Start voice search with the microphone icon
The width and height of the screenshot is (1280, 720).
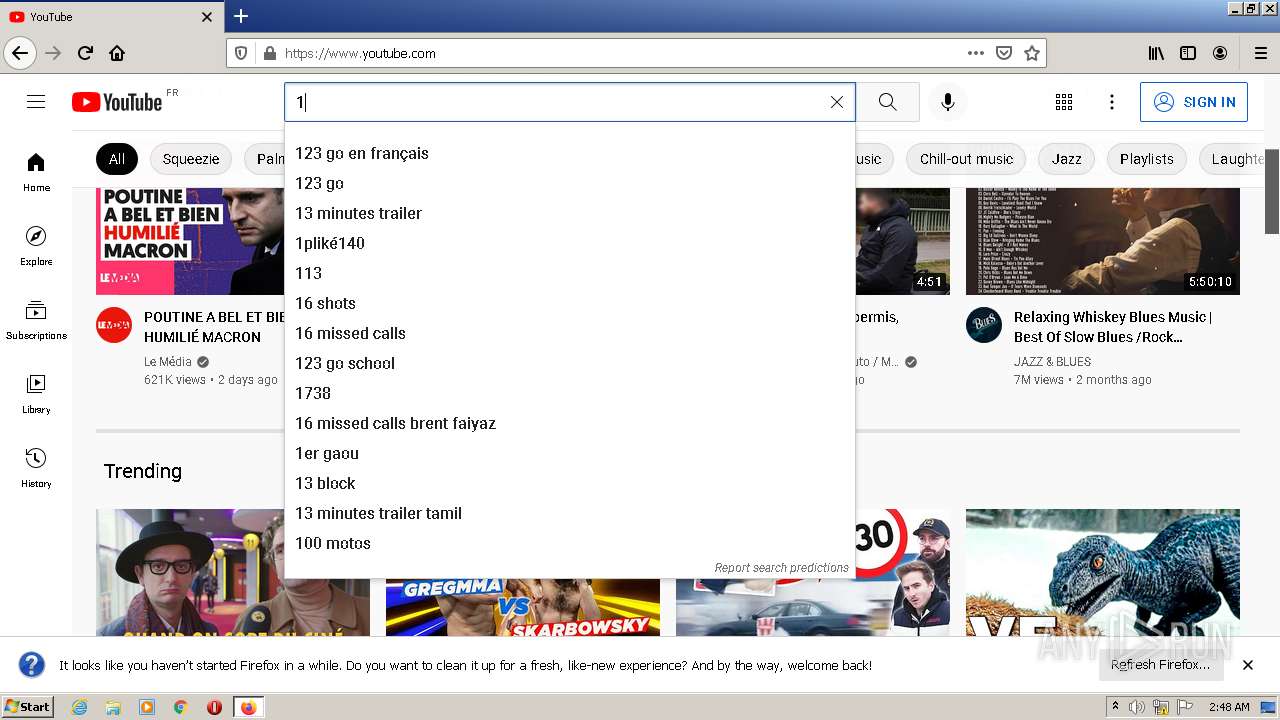click(948, 102)
